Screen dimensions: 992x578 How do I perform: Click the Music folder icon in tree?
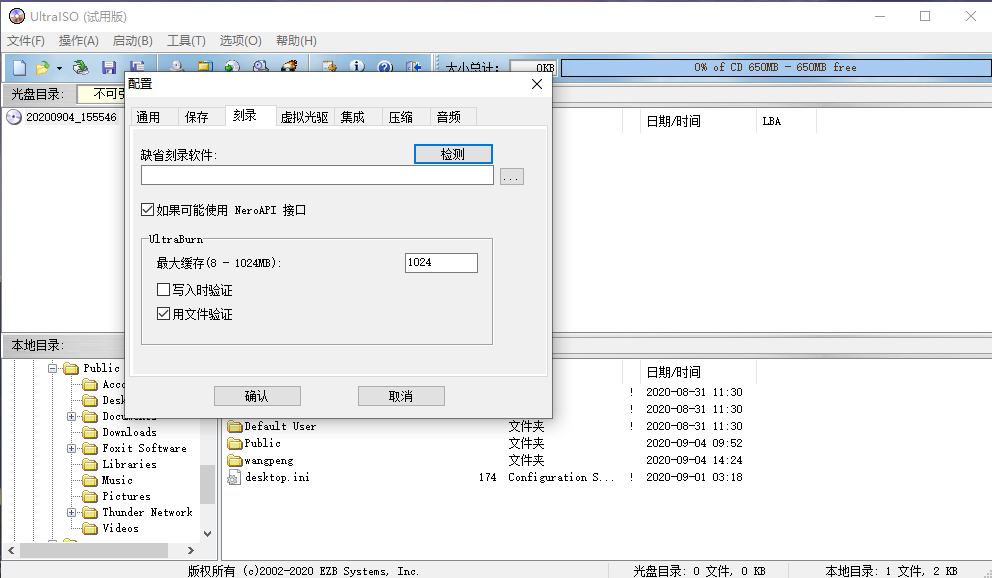[90, 481]
